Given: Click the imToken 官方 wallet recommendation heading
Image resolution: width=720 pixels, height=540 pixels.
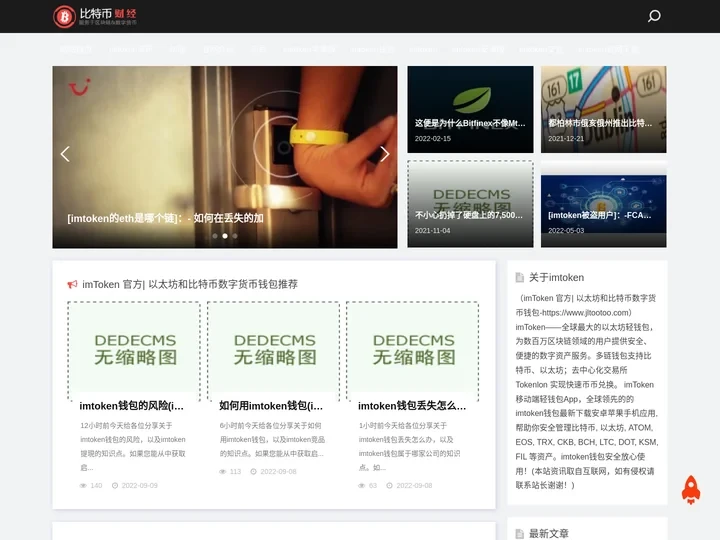Looking at the screenshot, I should pyautogui.click(x=190, y=285).
